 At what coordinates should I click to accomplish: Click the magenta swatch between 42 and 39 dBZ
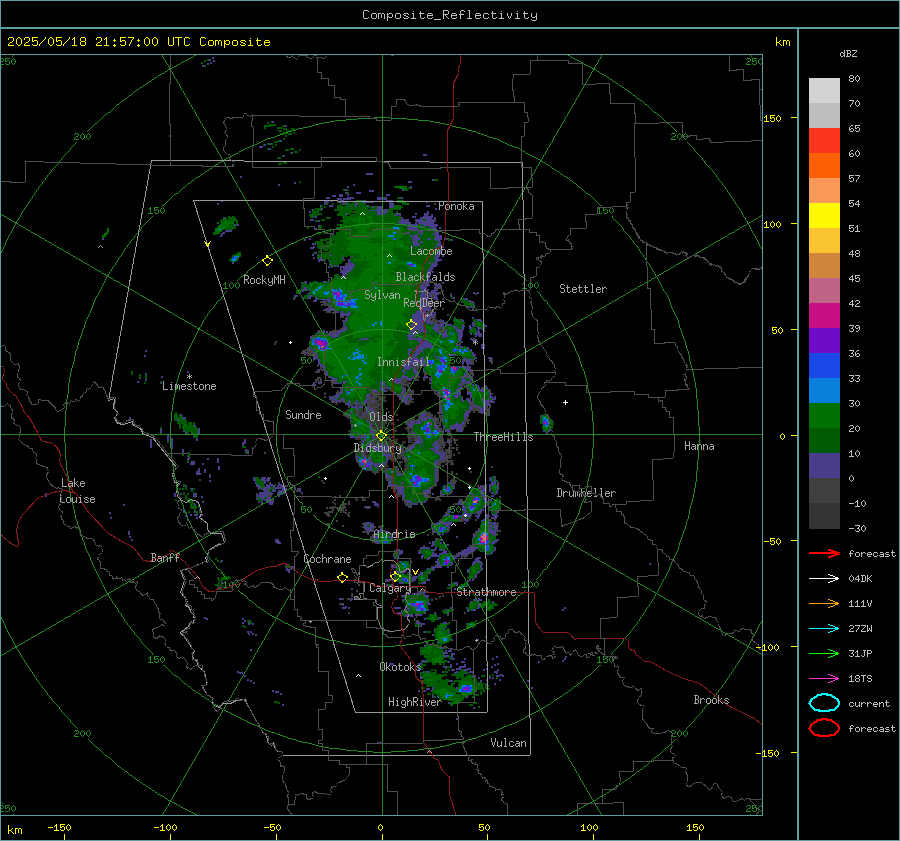click(824, 316)
